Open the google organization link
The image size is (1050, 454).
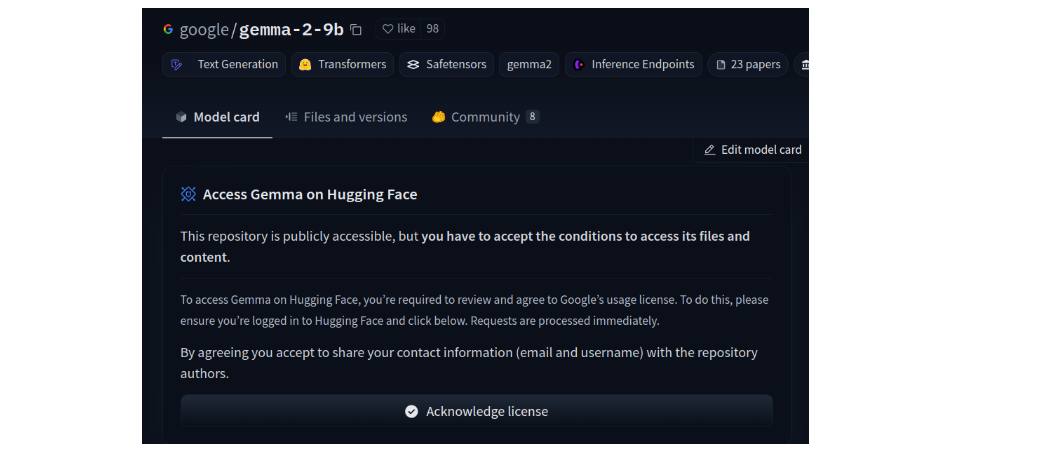pyautogui.click(x=204, y=29)
